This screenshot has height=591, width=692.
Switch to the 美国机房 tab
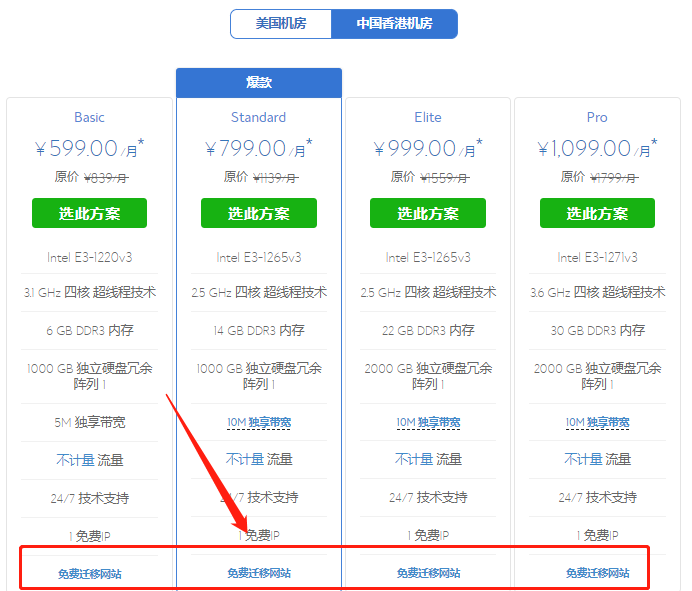pos(281,24)
